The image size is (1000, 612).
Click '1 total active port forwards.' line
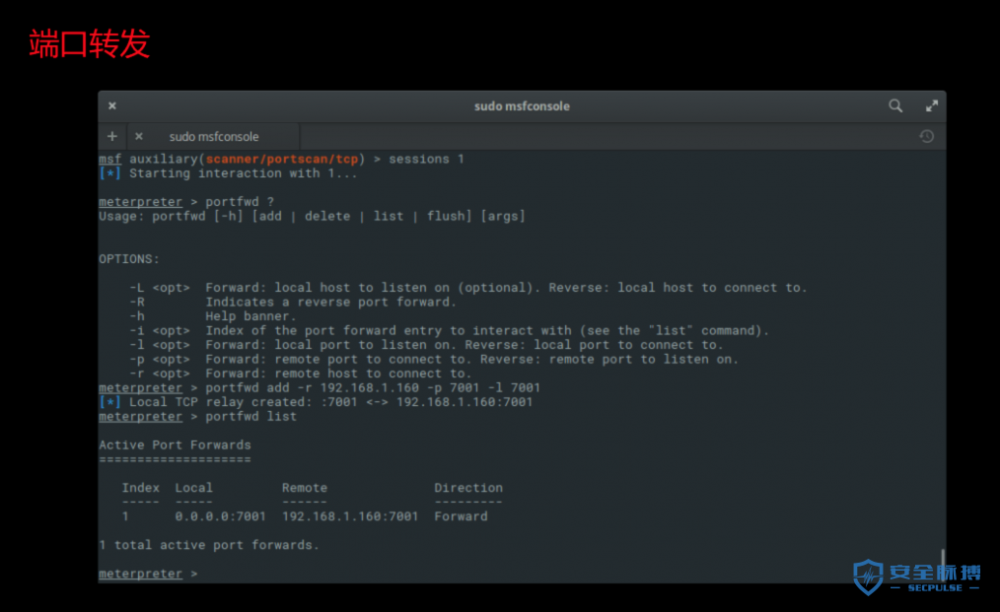pyautogui.click(x=209, y=545)
